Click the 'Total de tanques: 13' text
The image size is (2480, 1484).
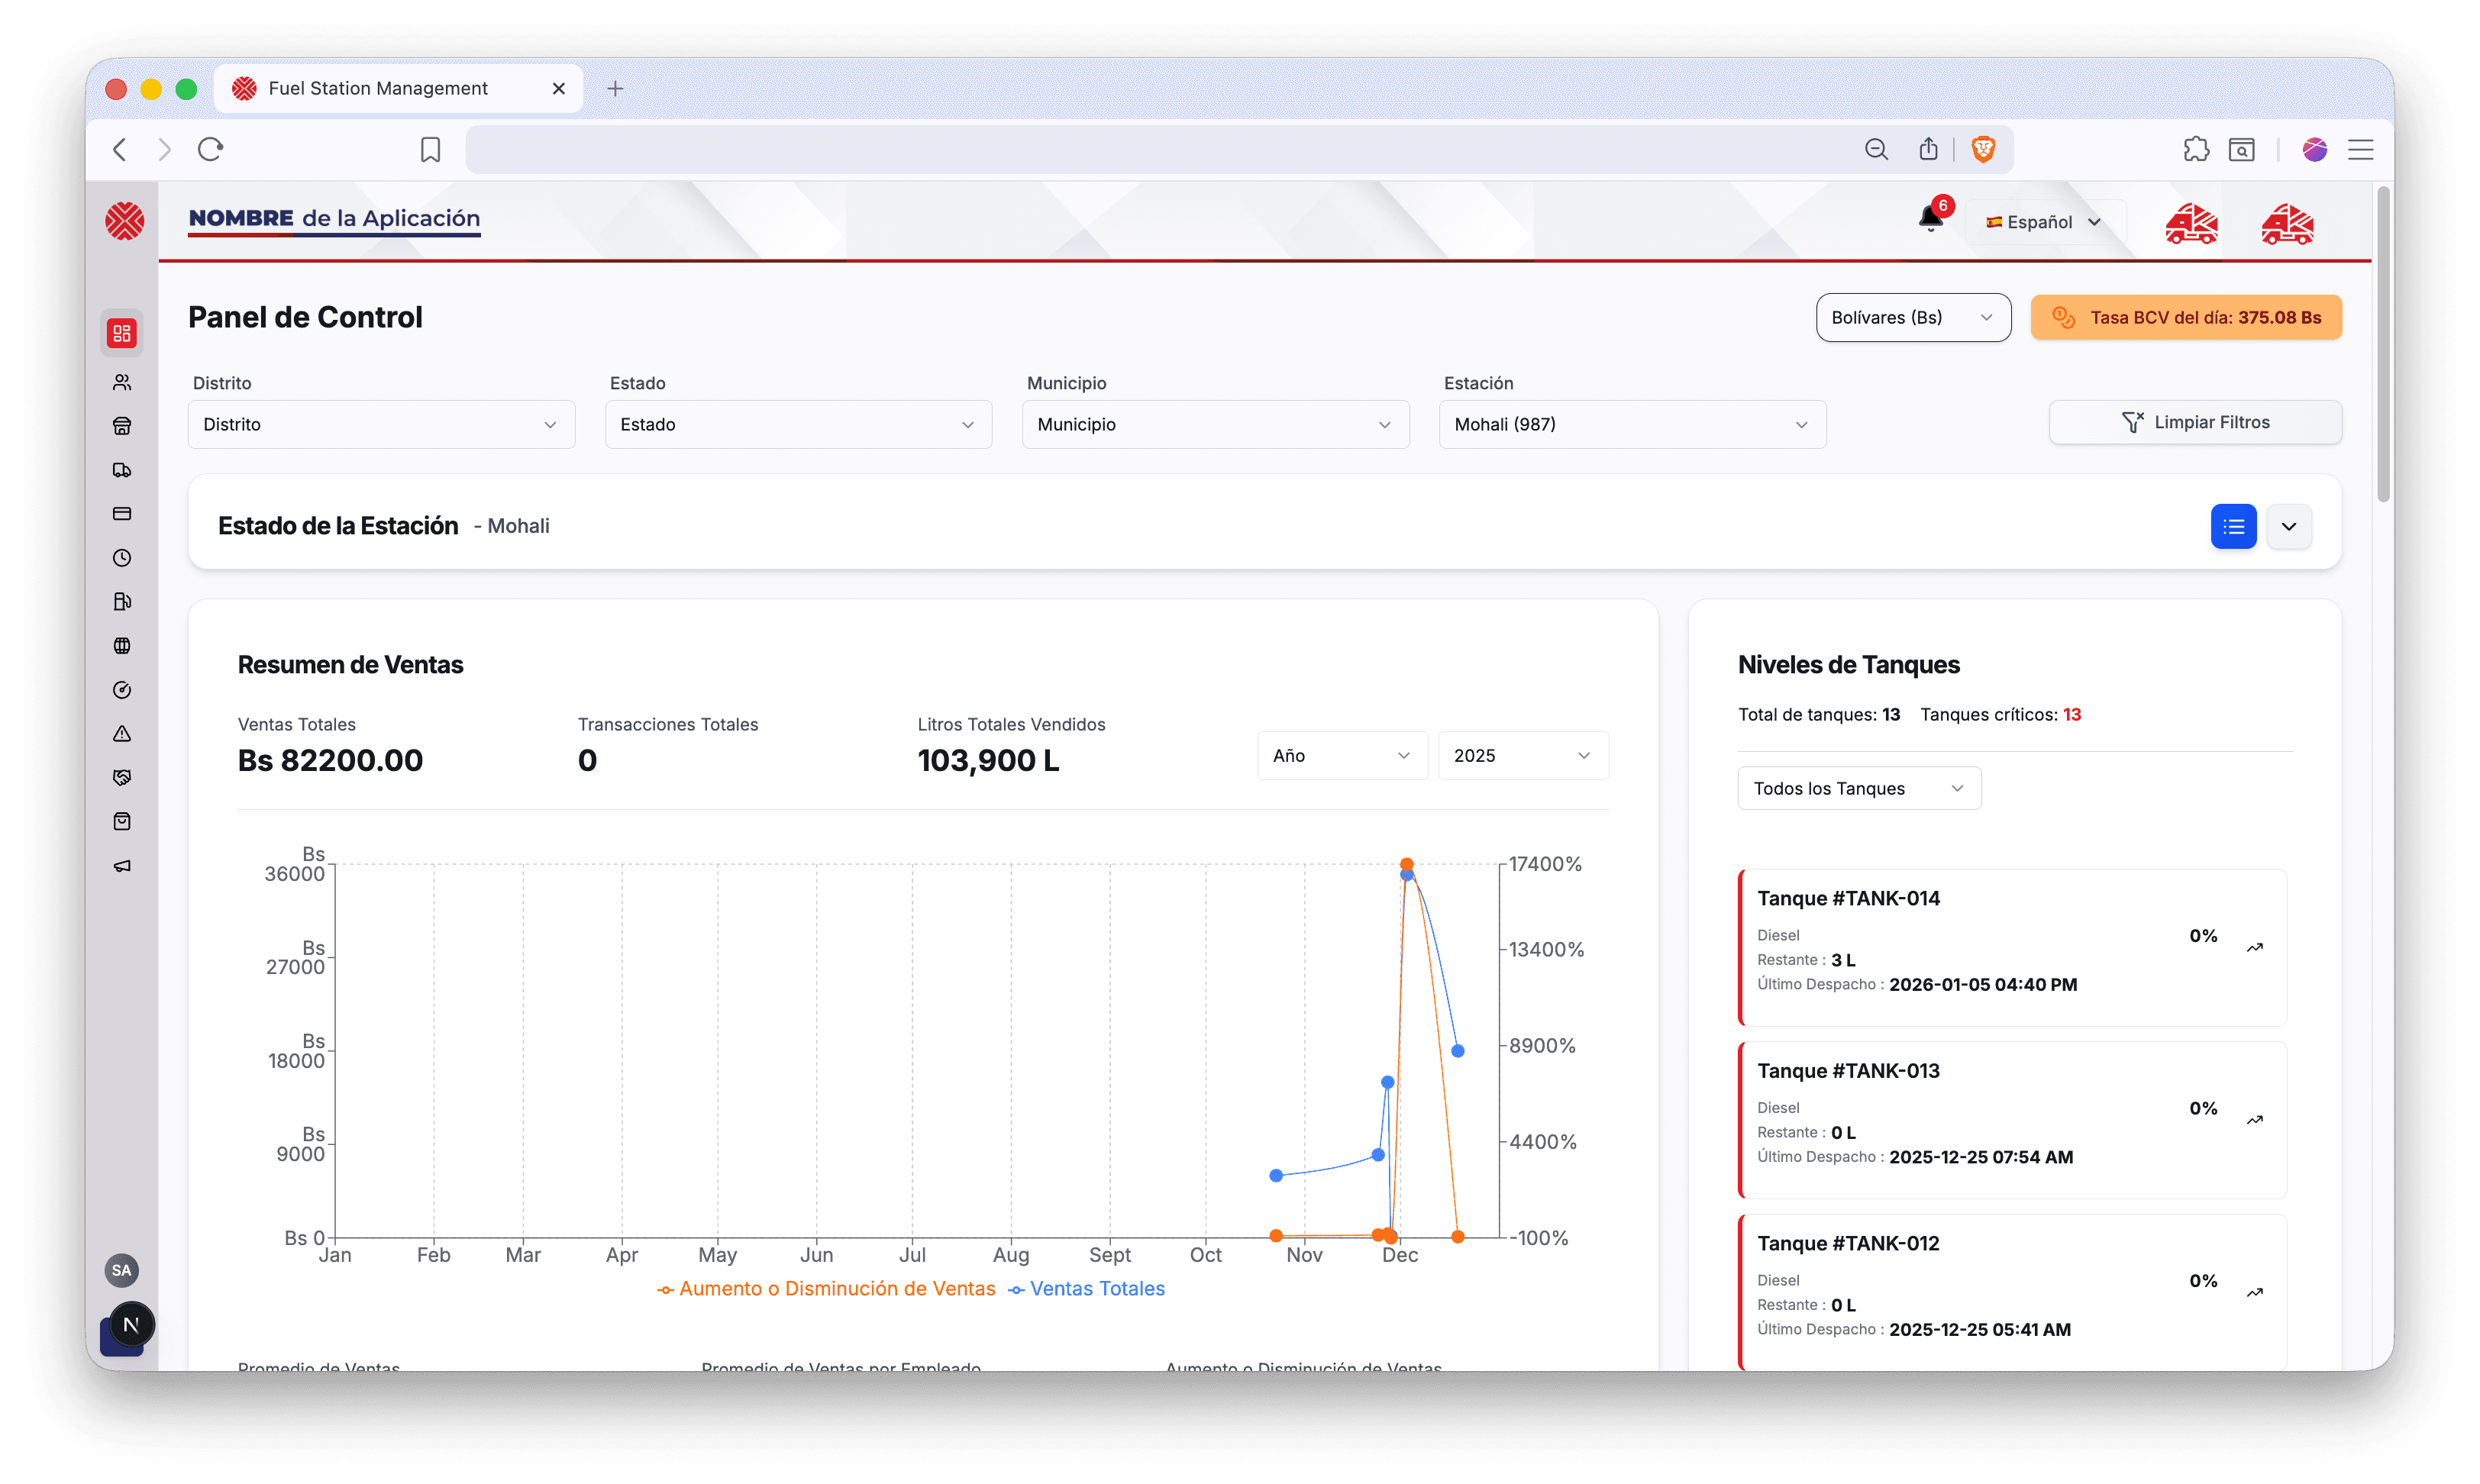coord(1818,714)
